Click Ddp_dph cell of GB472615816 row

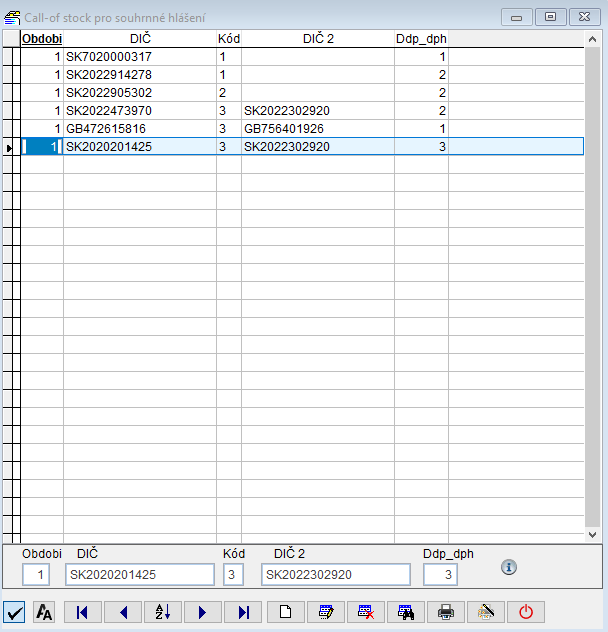(421, 129)
